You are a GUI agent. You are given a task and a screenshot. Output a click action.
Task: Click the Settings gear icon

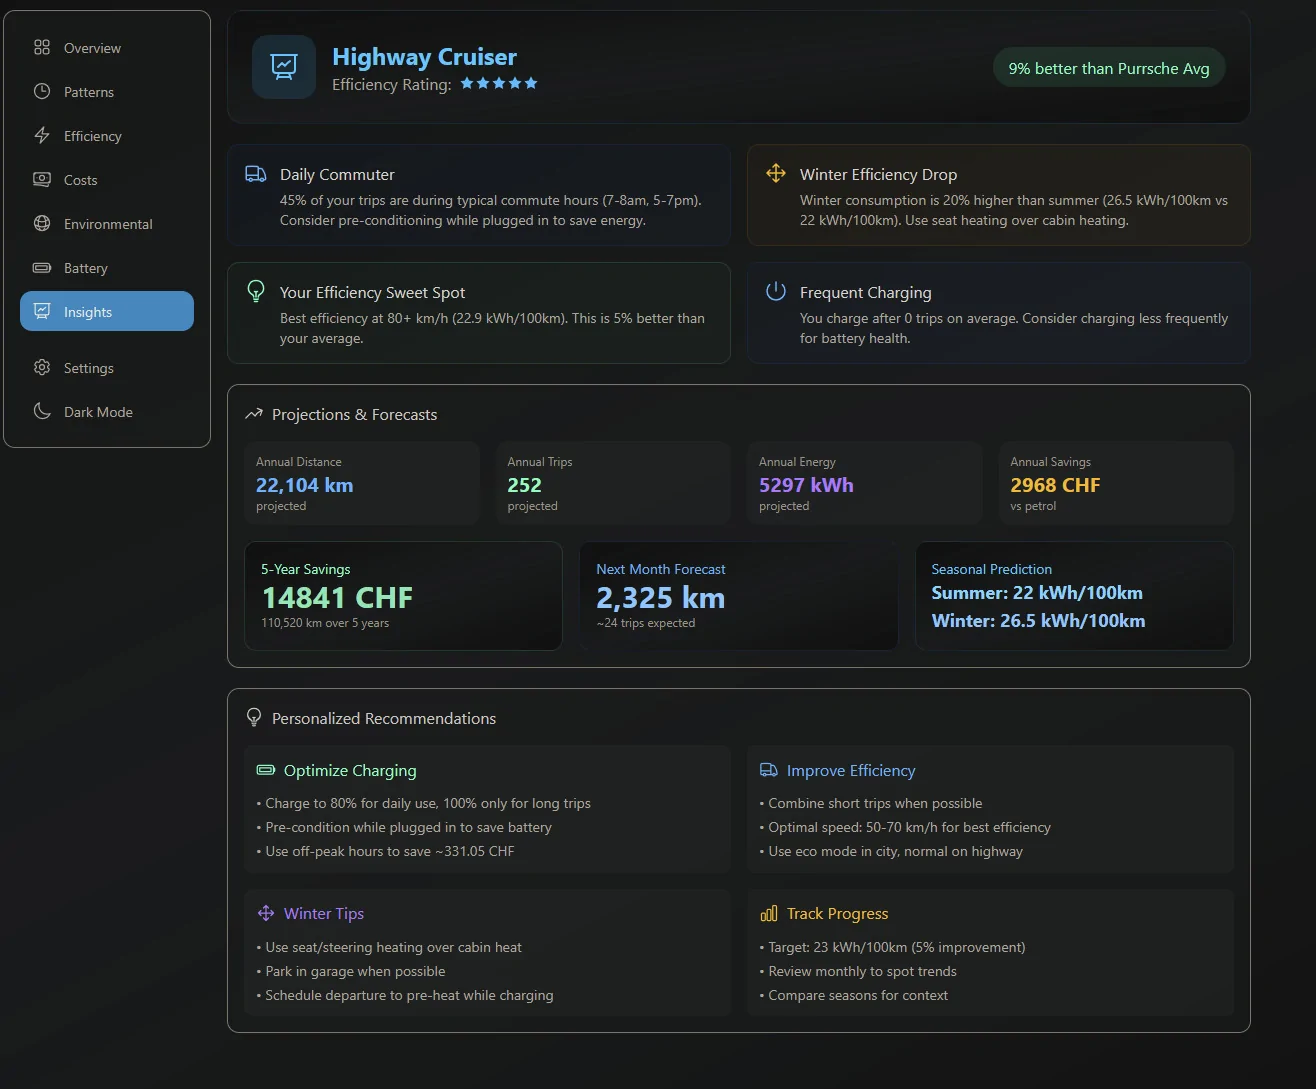(x=42, y=367)
